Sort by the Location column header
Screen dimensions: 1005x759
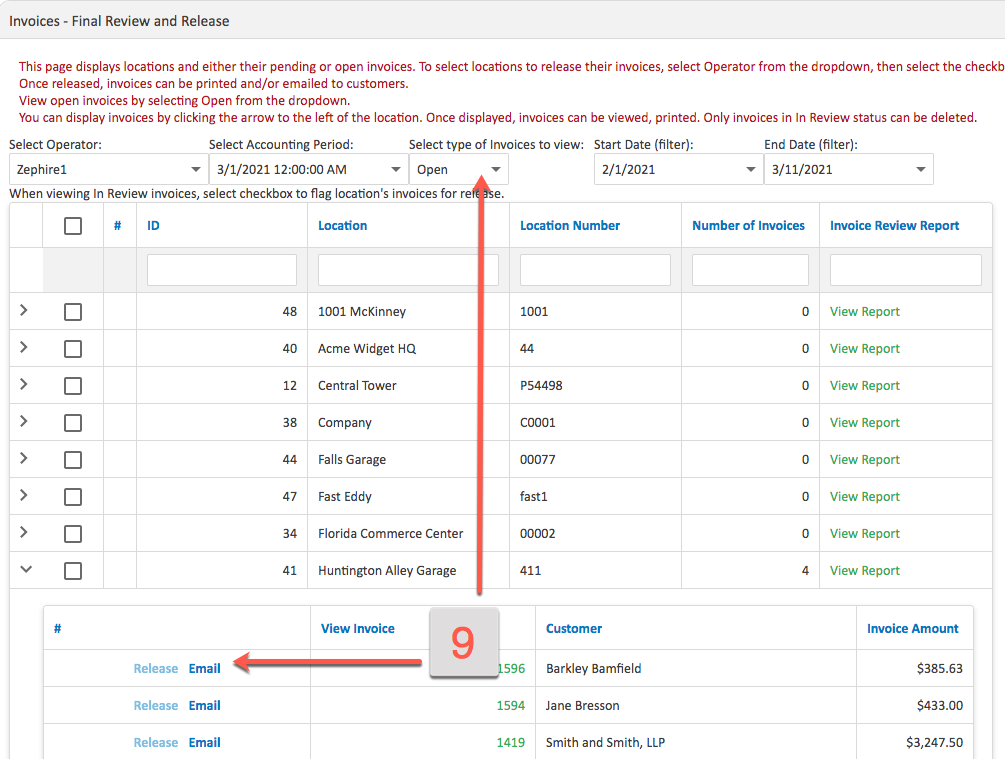[x=343, y=225]
